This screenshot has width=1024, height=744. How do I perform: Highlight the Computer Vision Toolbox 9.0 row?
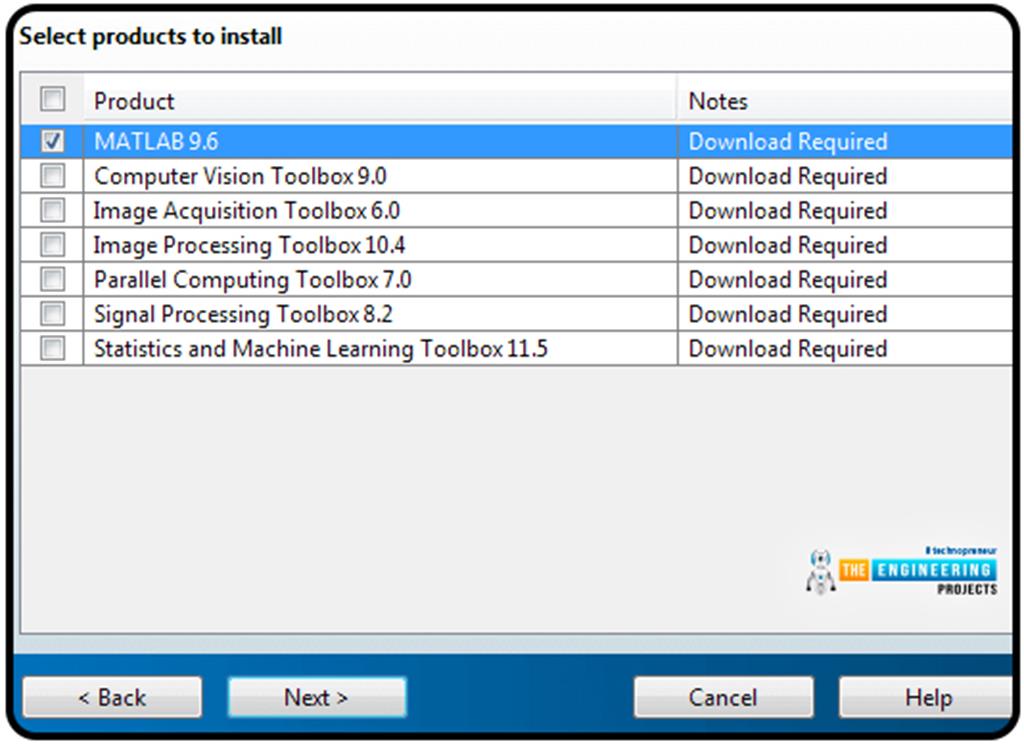(x=240, y=177)
